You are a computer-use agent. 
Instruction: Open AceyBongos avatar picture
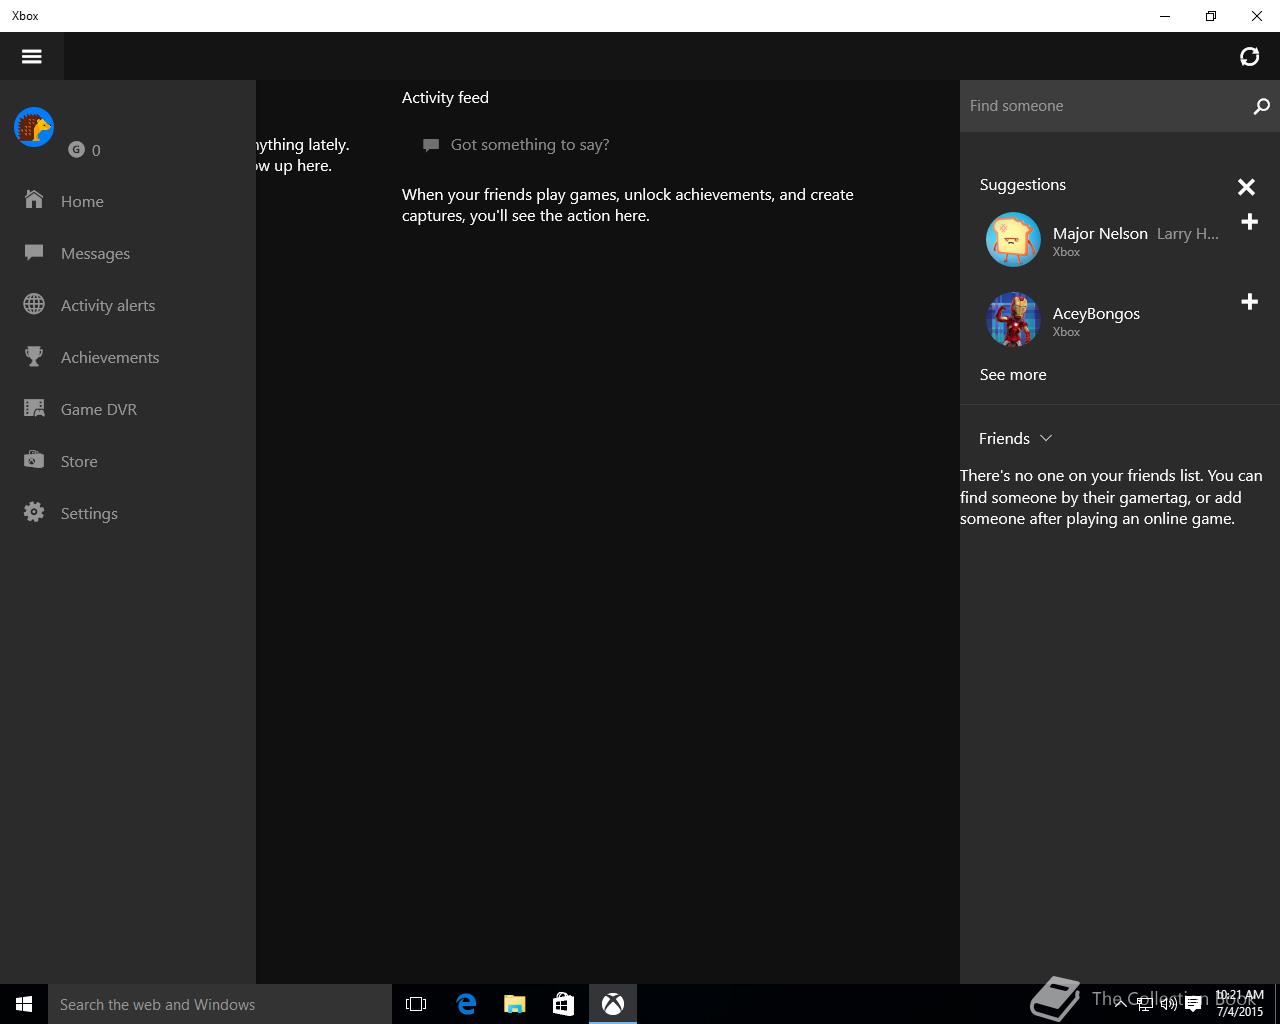pyautogui.click(x=1013, y=320)
